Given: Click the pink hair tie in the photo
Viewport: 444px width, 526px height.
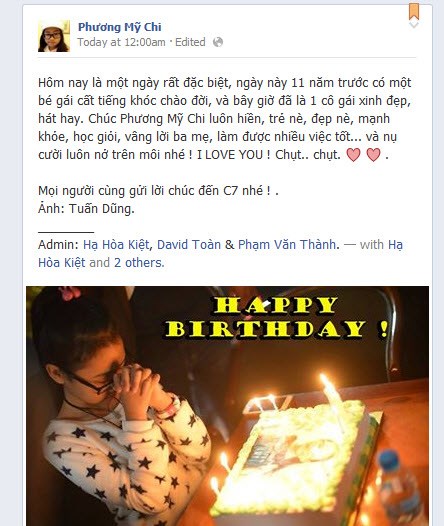Looking at the screenshot, I should (69, 293).
